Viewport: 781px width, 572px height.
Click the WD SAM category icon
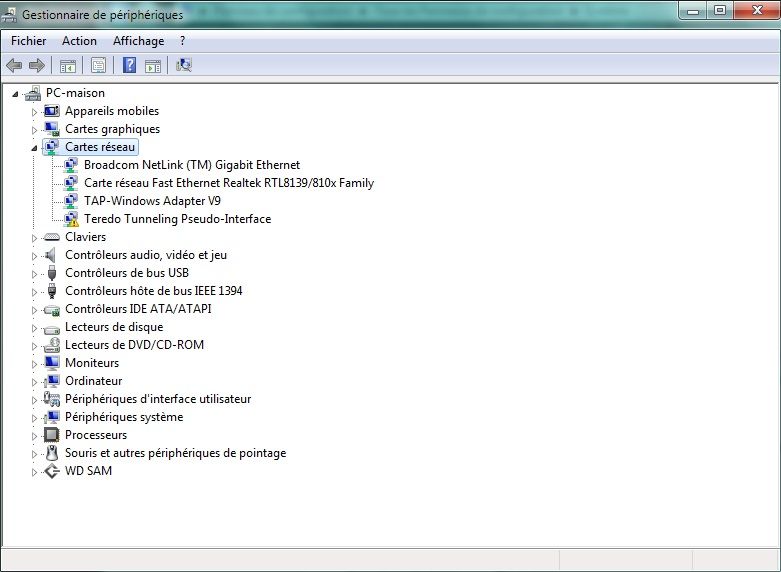coord(52,471)
